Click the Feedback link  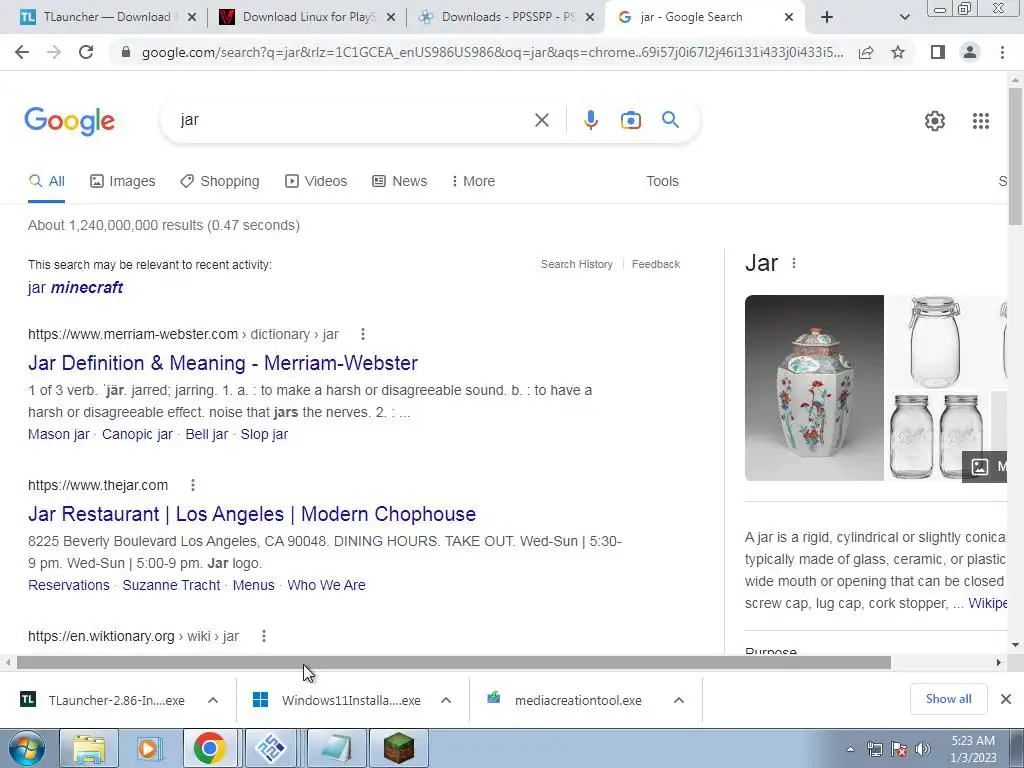(656, 264)
